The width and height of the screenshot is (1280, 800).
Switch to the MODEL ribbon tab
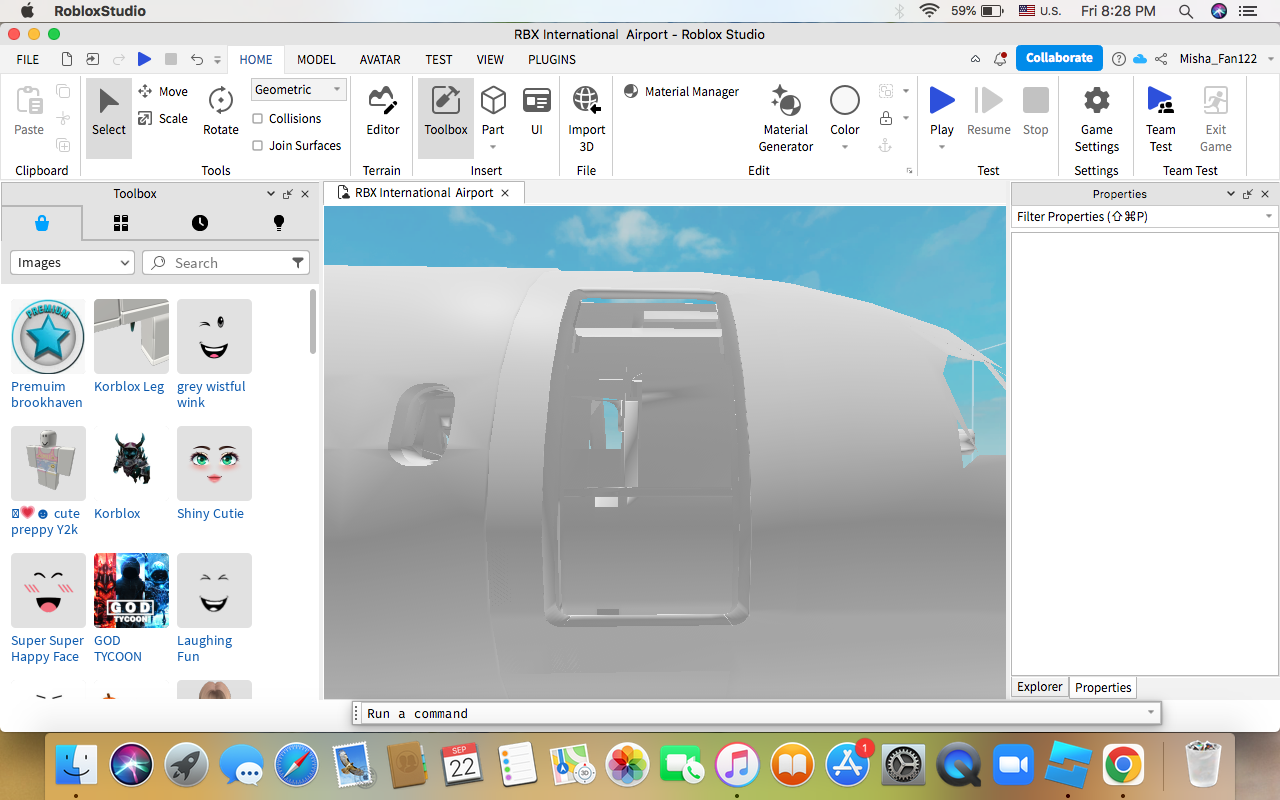point(316,59)
